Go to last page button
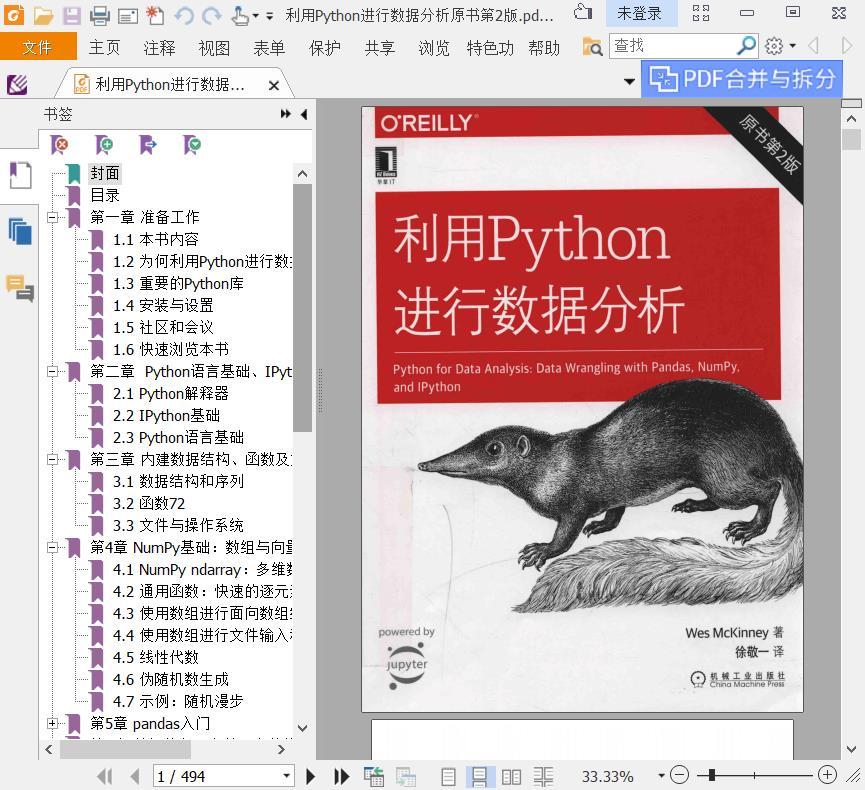Viewport: 865px width, 790px height. (341, 776)
